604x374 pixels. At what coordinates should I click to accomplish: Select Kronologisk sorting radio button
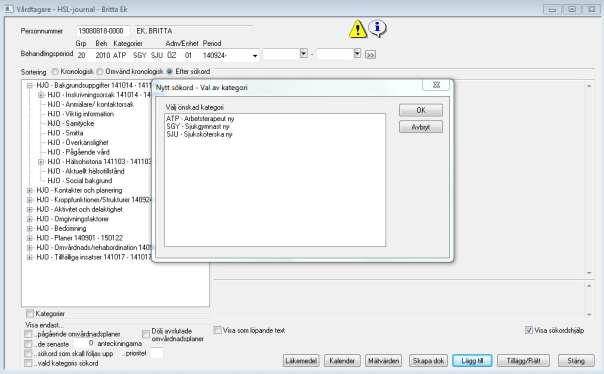pyautogui.click(x=55, y=72)
